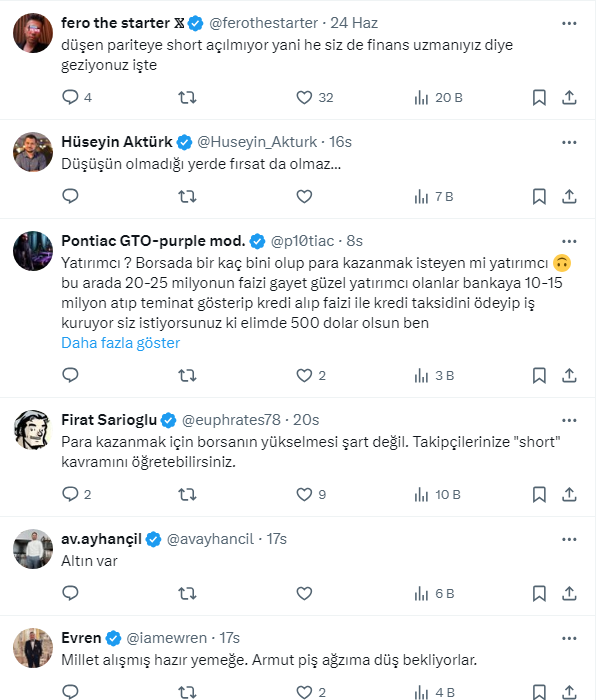The height and width of the screenshot is (700, 612).
Task: Open more options on Evren's tweet
Action: pos(569,637)
